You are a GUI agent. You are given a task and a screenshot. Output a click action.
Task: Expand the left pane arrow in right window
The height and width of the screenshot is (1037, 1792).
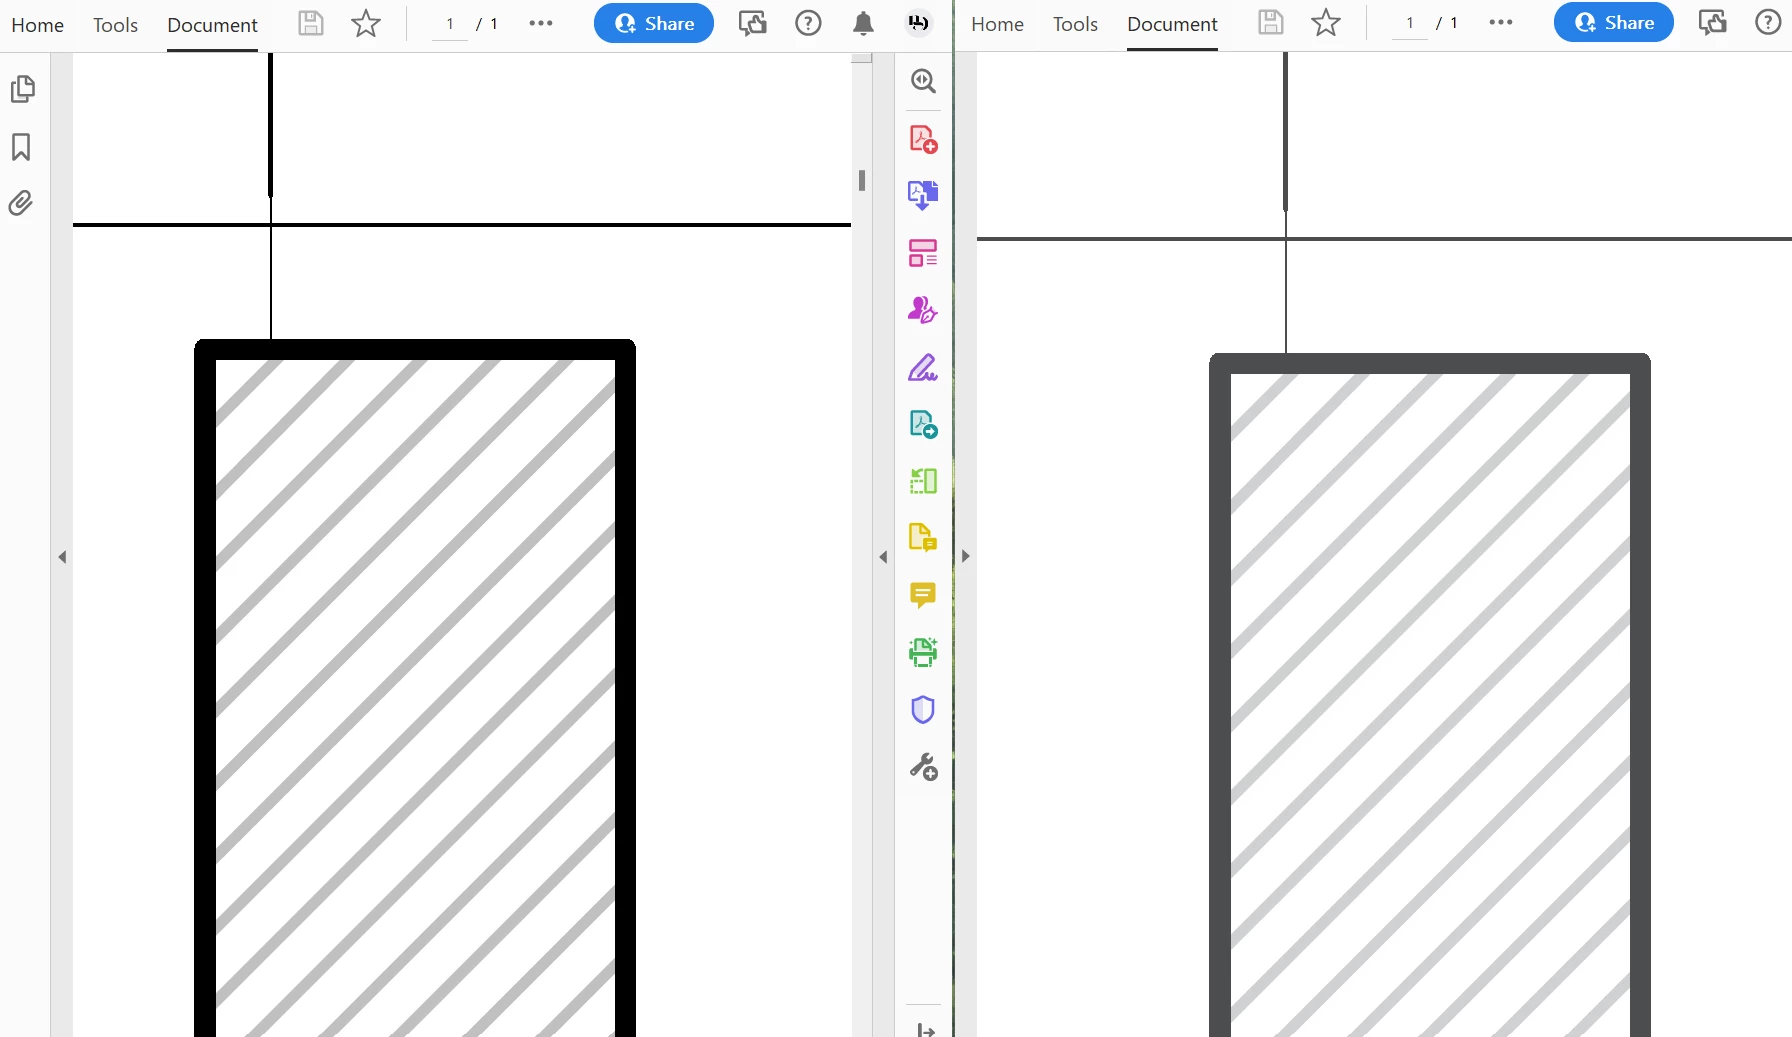click(x=966, y=556)
